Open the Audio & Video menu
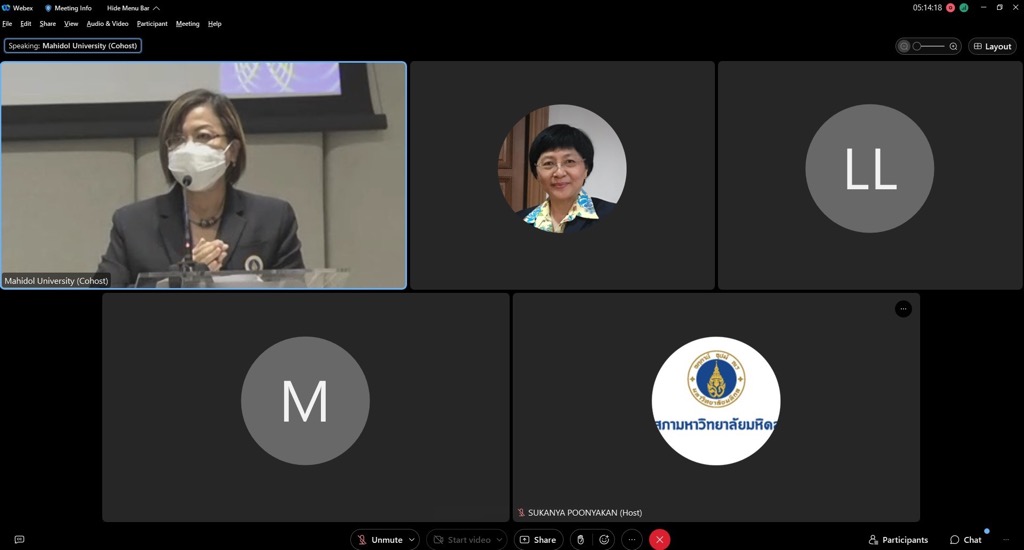The width and height of the screenshot is (1024, 550). point(107,24)
